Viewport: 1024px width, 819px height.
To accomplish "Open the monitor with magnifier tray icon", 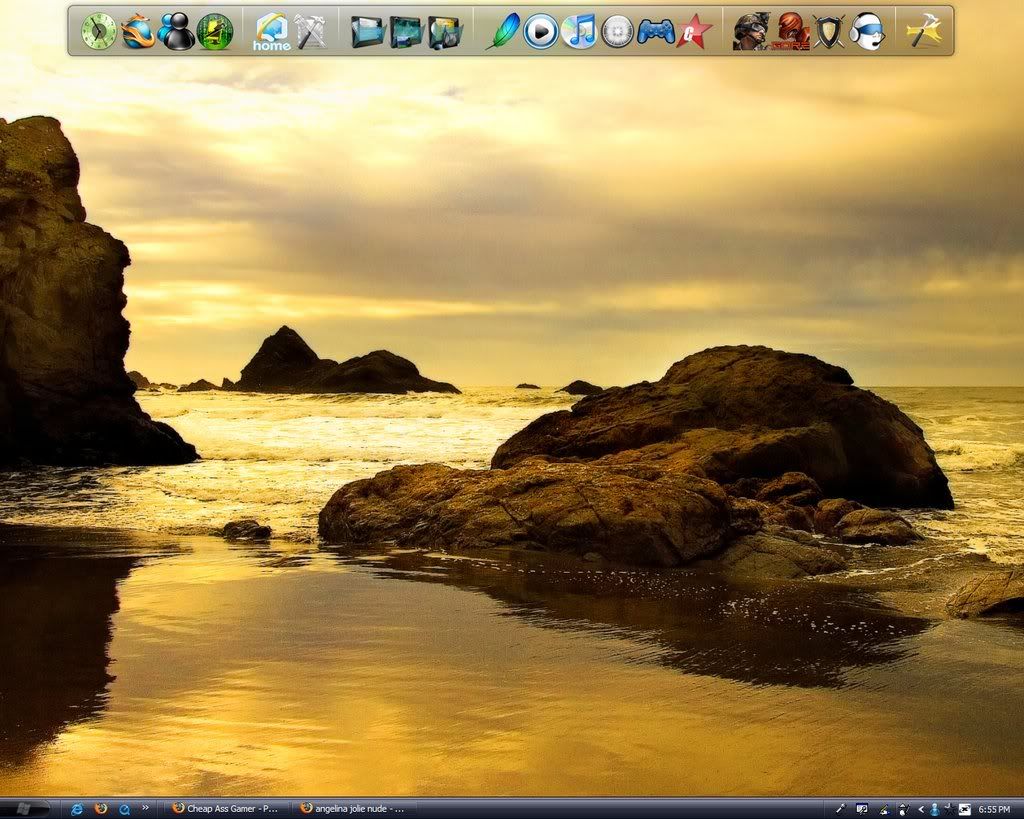I will pos(862,809).
